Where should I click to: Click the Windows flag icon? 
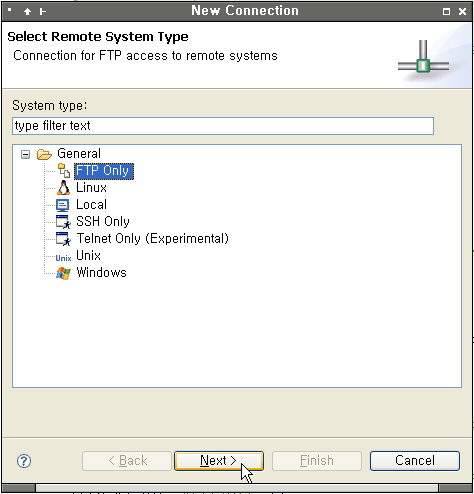point(63,273)
